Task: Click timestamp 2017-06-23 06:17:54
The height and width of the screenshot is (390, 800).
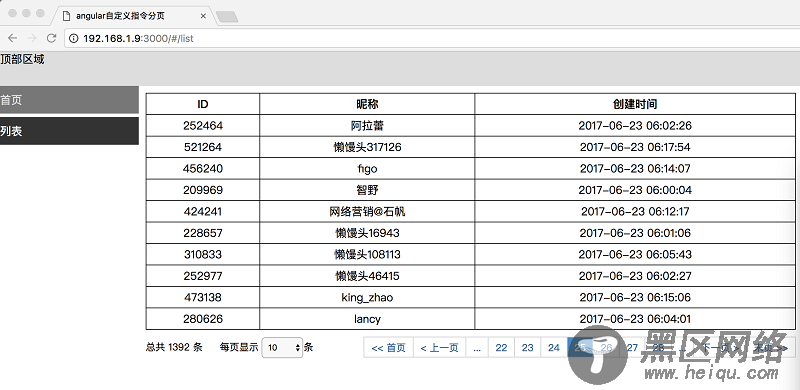Action: click(x=635, y=147)
